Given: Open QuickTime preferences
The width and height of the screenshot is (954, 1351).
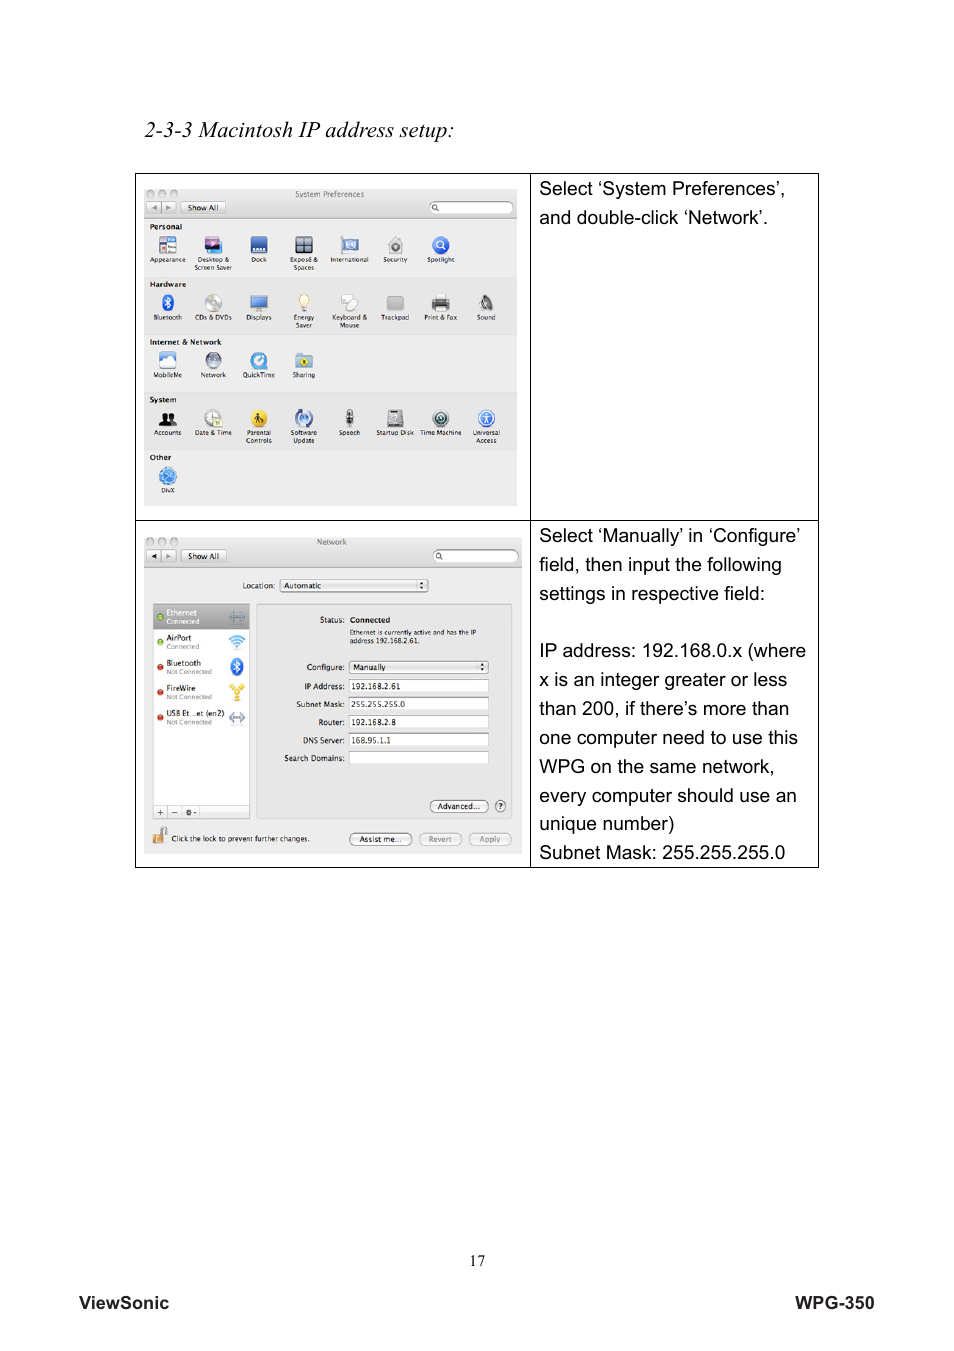Looking at the screenshot, I should (x=259, y=365).
